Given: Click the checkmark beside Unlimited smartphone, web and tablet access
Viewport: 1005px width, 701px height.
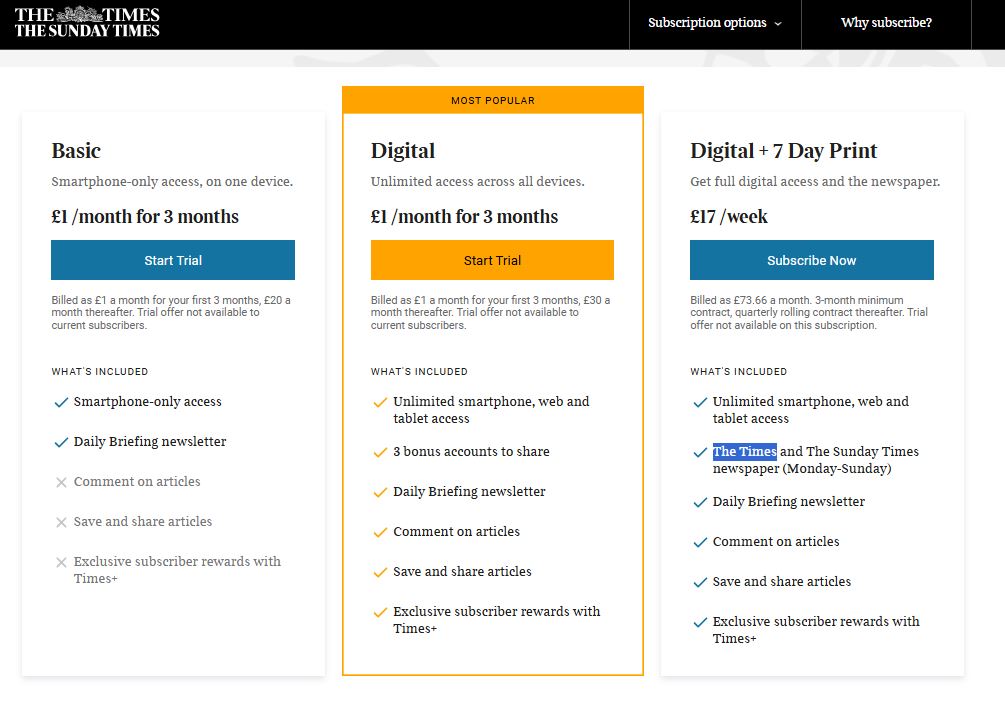Looking at the screenshot, I should pos(380,401).
